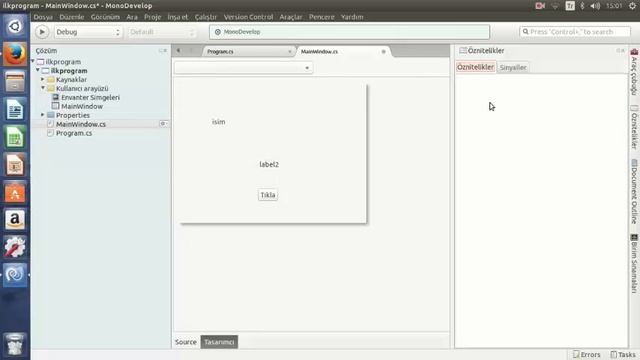The image size is (640, 360).
Task: Launch LibreOffice Impress from dock
Action: coord(15,164)
